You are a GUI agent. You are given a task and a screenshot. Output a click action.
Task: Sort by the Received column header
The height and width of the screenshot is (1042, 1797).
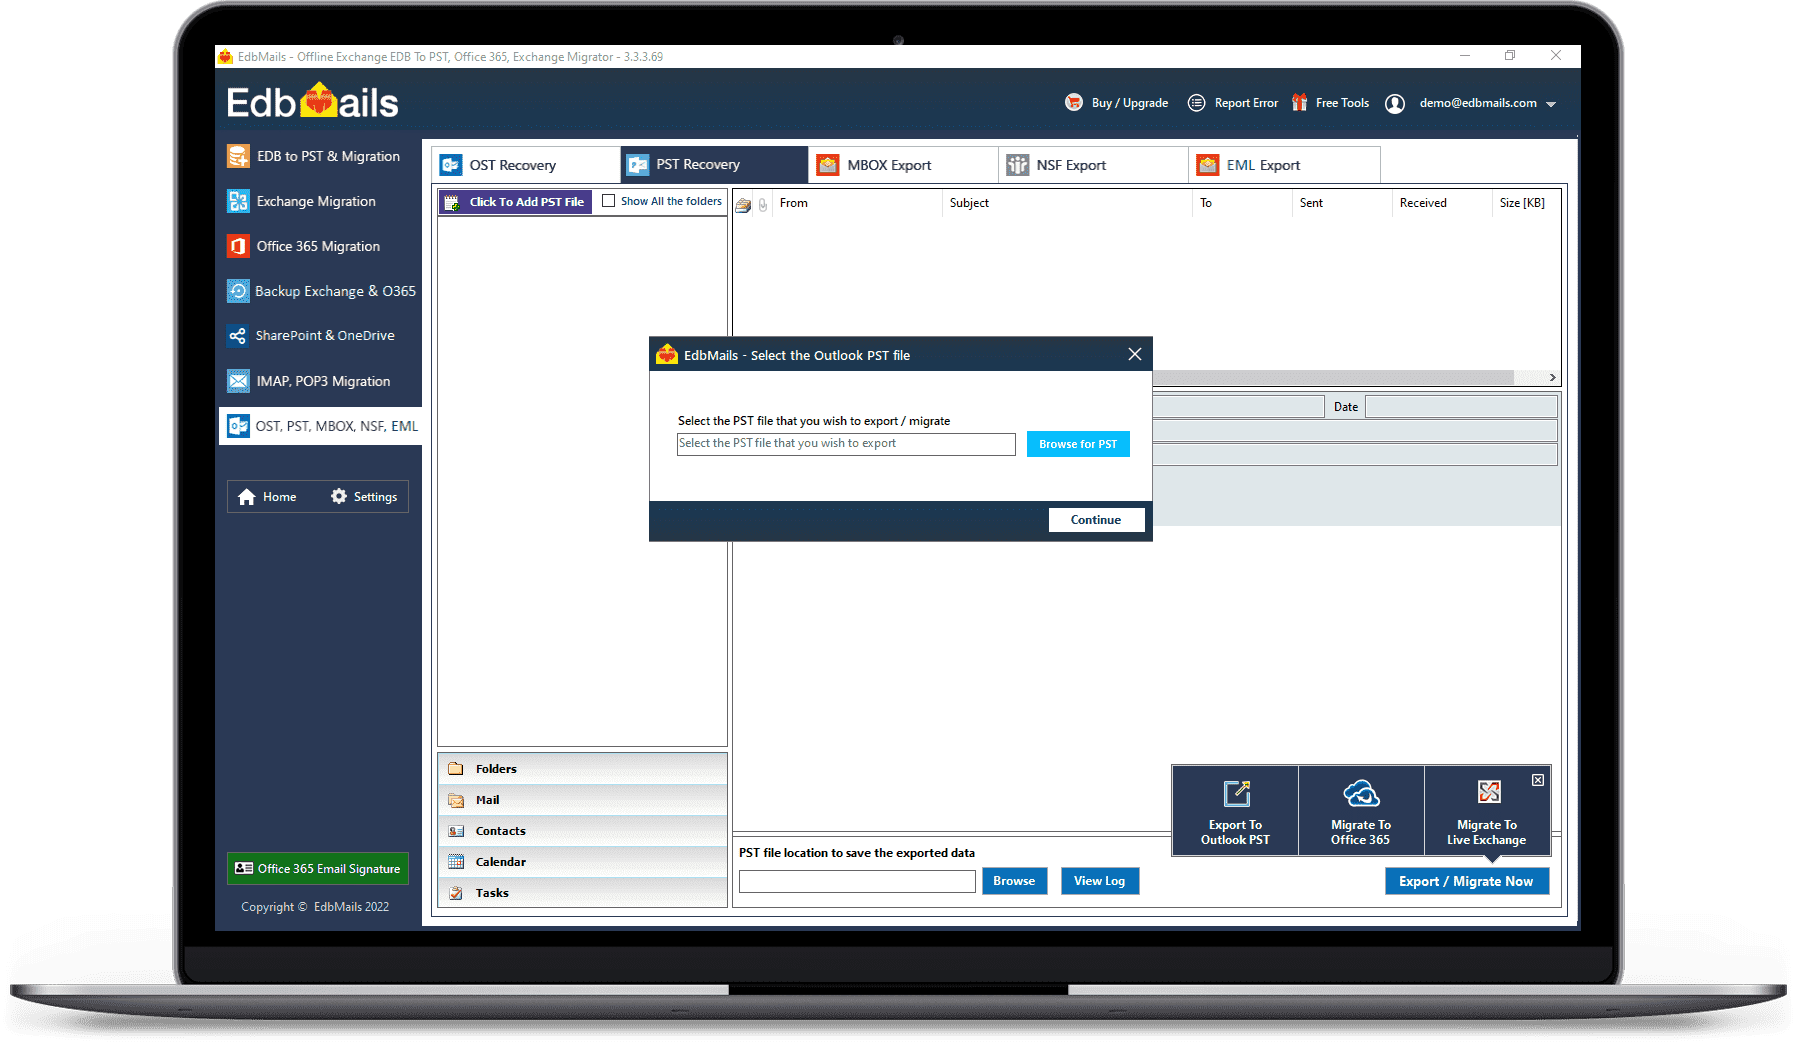[x=1442, y=203]
